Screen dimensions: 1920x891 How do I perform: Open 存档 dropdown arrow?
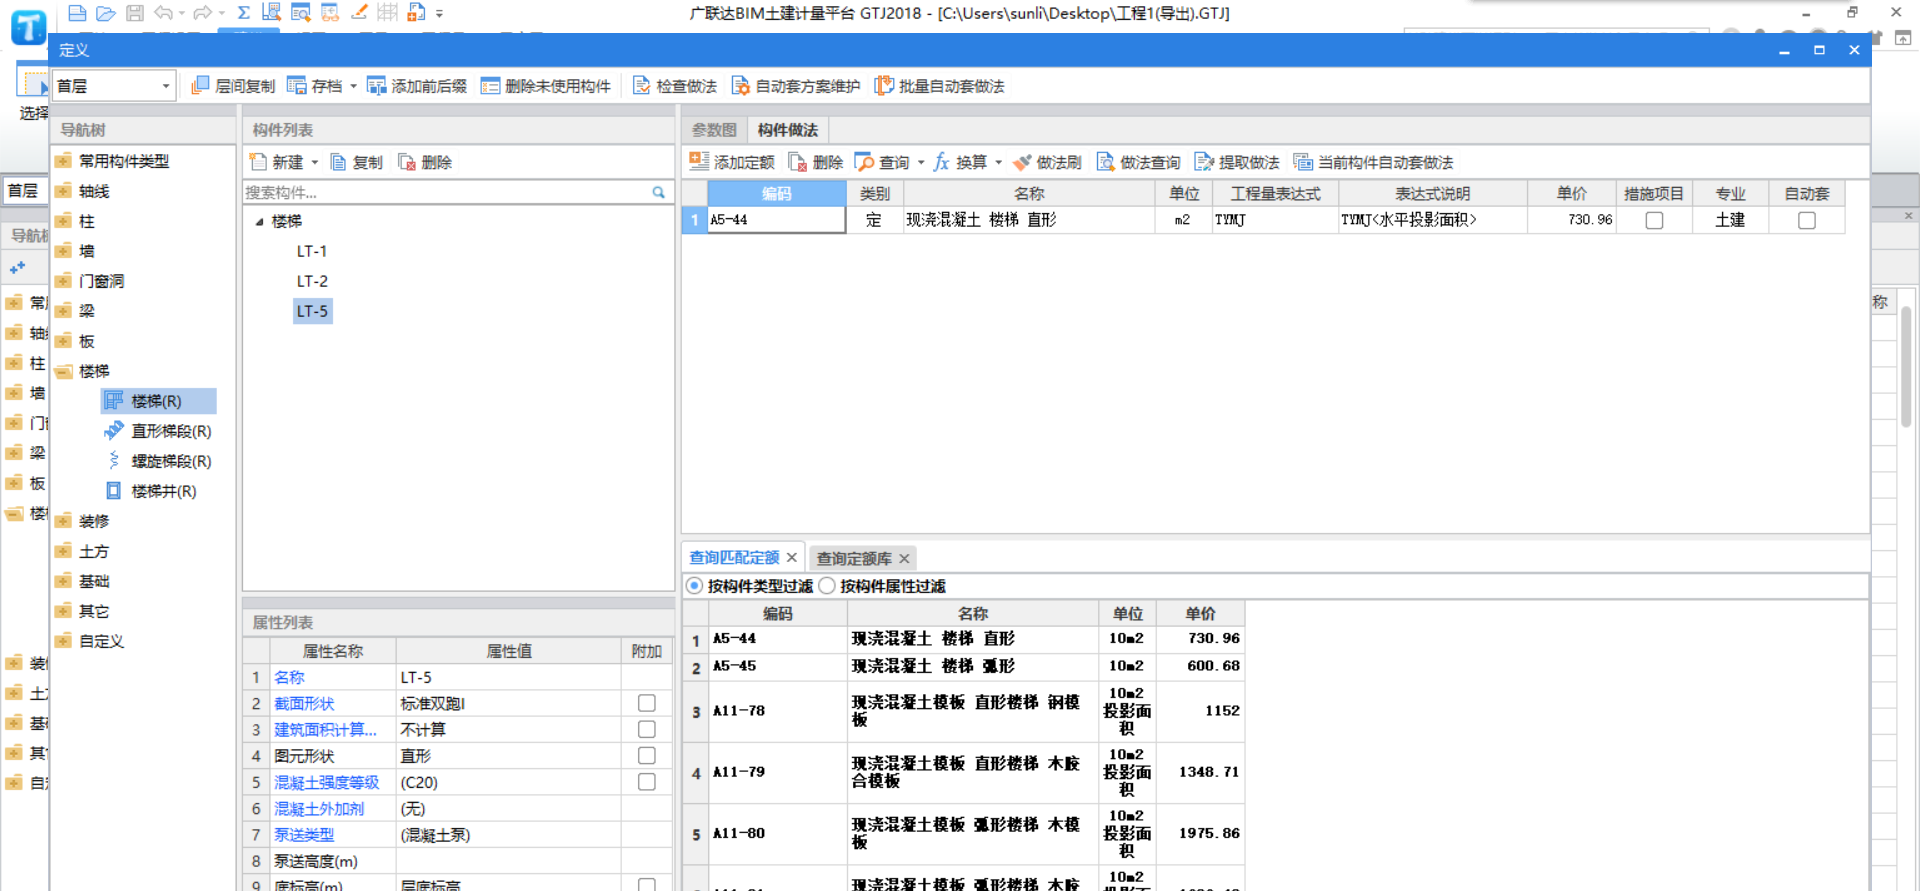[x=353, y=86]
